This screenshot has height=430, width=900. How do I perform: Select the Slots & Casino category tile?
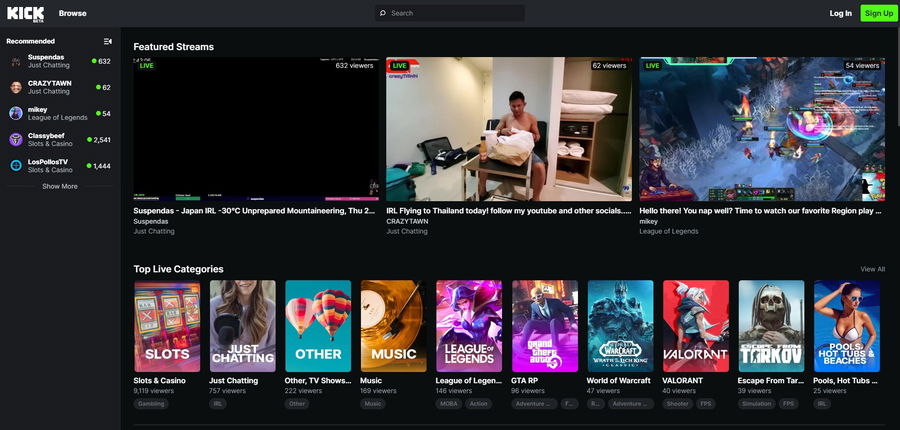click(x=167, y=326)
